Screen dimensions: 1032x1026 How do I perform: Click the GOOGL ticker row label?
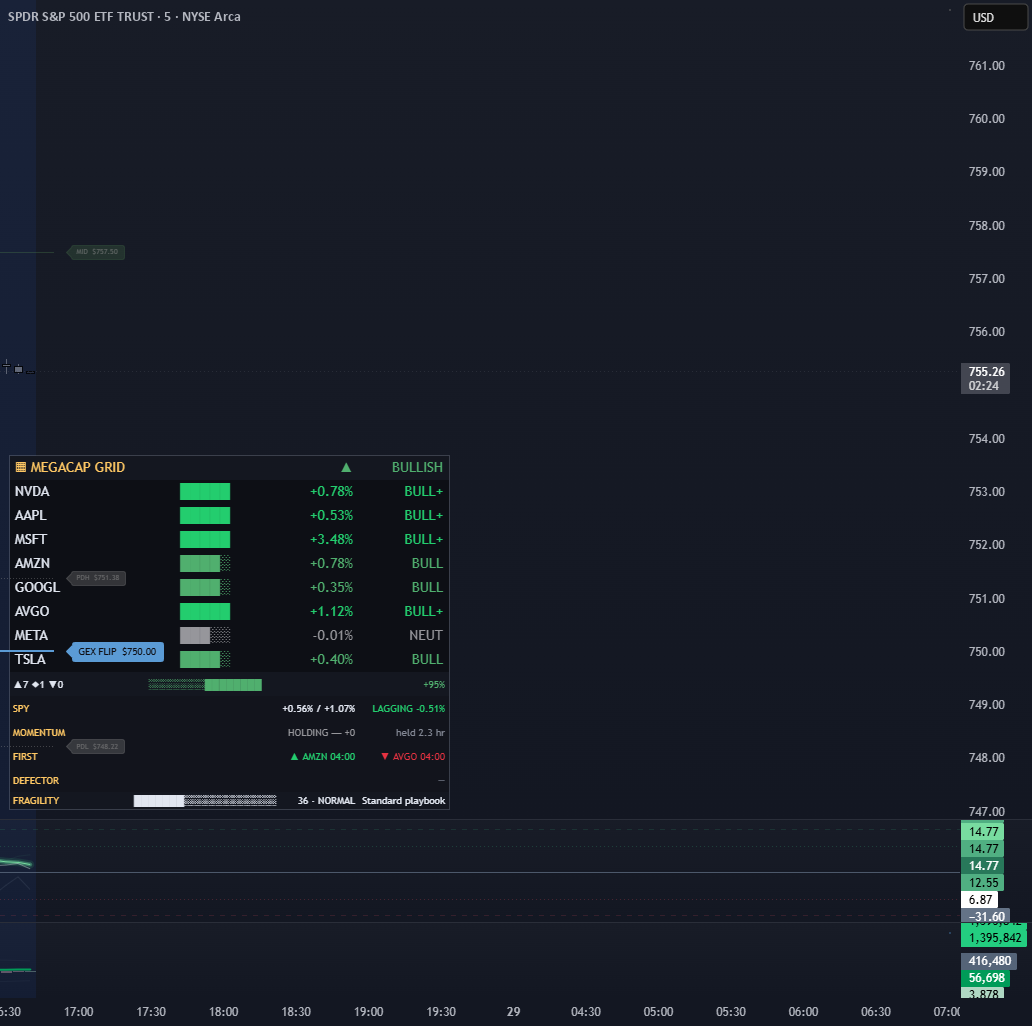click(37, 588)
